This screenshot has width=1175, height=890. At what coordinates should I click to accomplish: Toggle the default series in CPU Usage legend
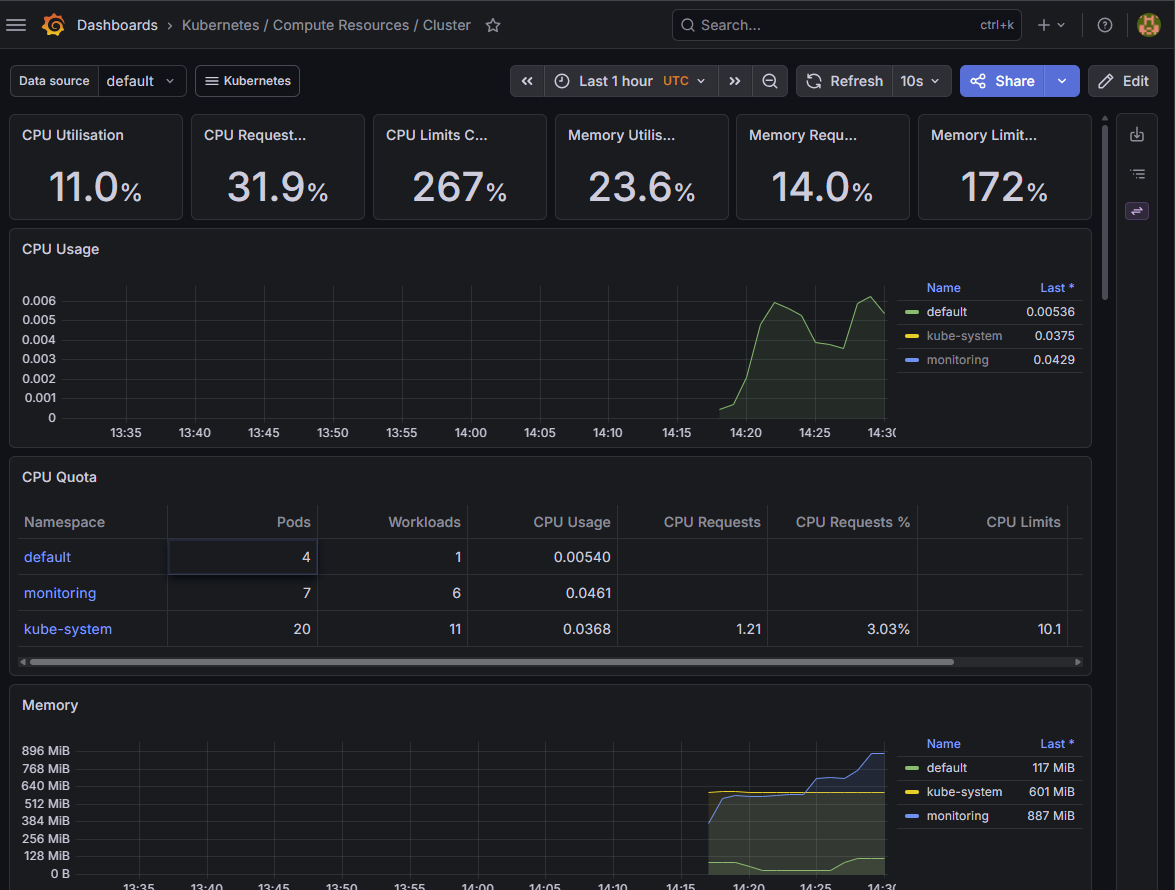pyautogui.click(x=946, y=312)
